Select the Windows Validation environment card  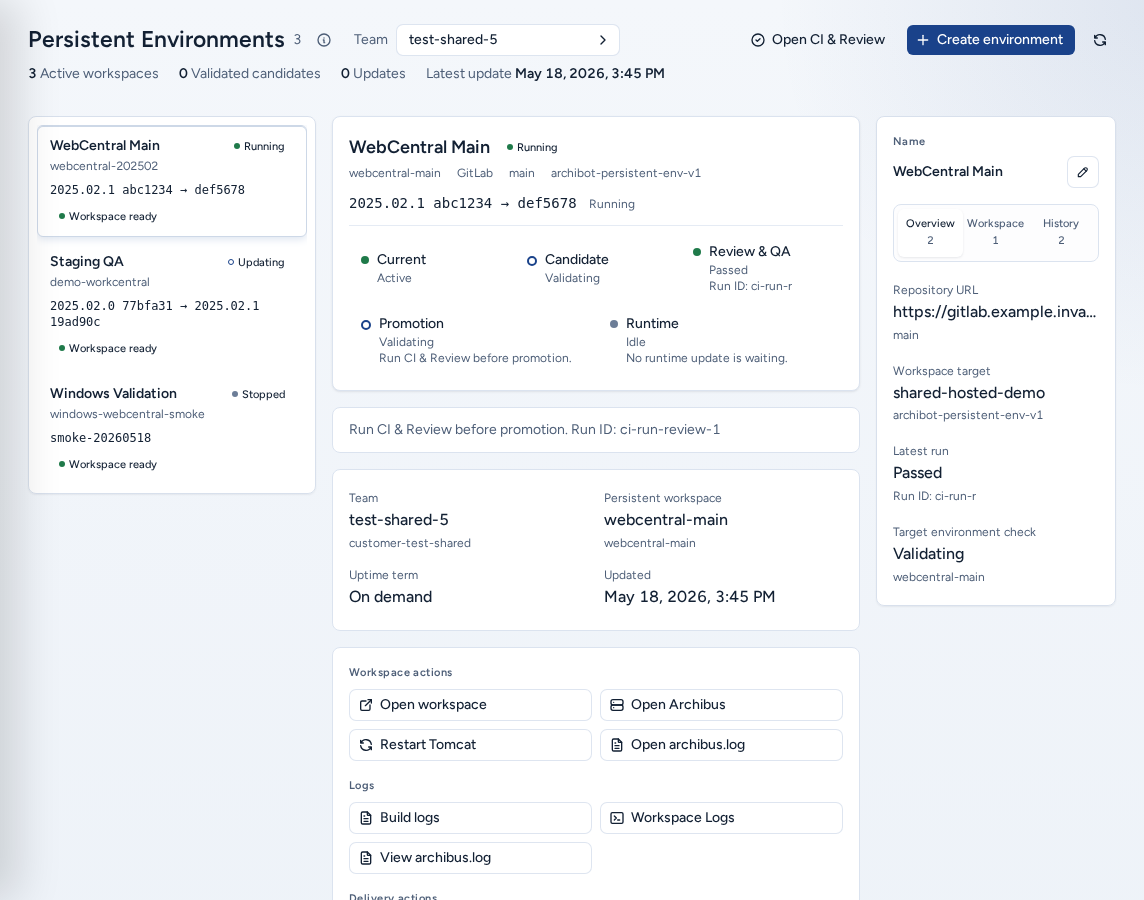point(172,429)
